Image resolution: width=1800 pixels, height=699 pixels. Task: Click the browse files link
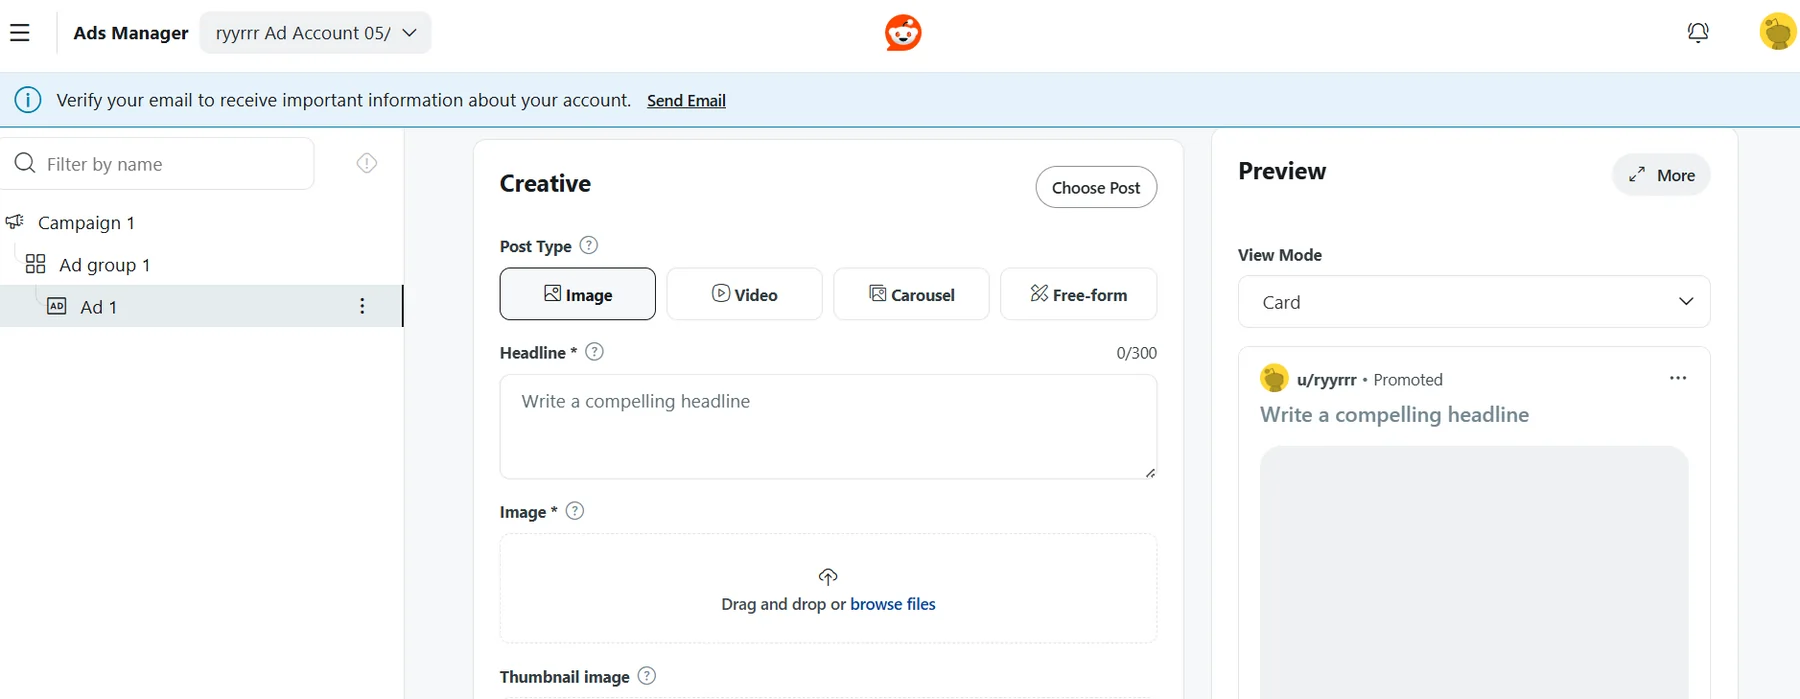(x=893, y=604)
